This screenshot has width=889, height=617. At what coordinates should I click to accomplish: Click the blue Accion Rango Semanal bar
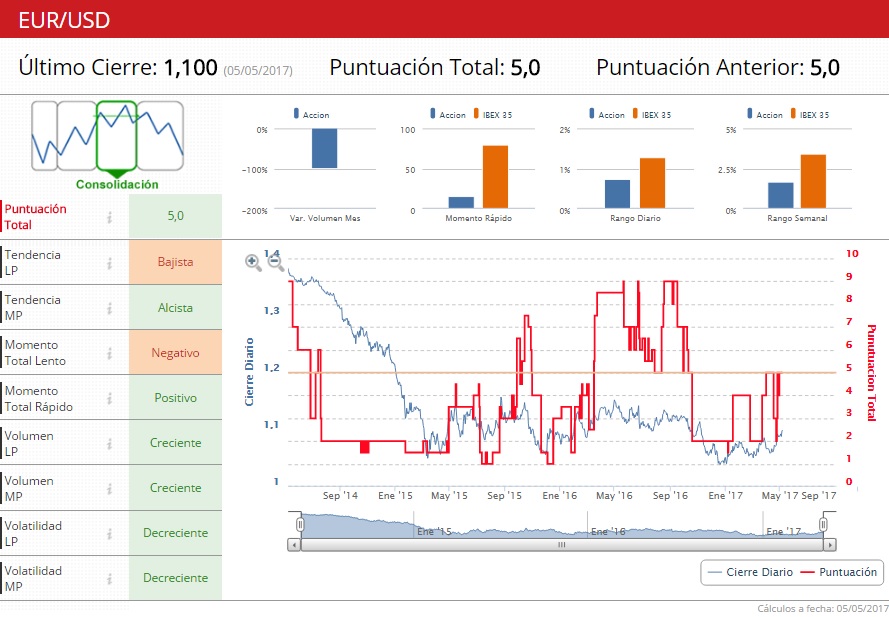point(781,196)
